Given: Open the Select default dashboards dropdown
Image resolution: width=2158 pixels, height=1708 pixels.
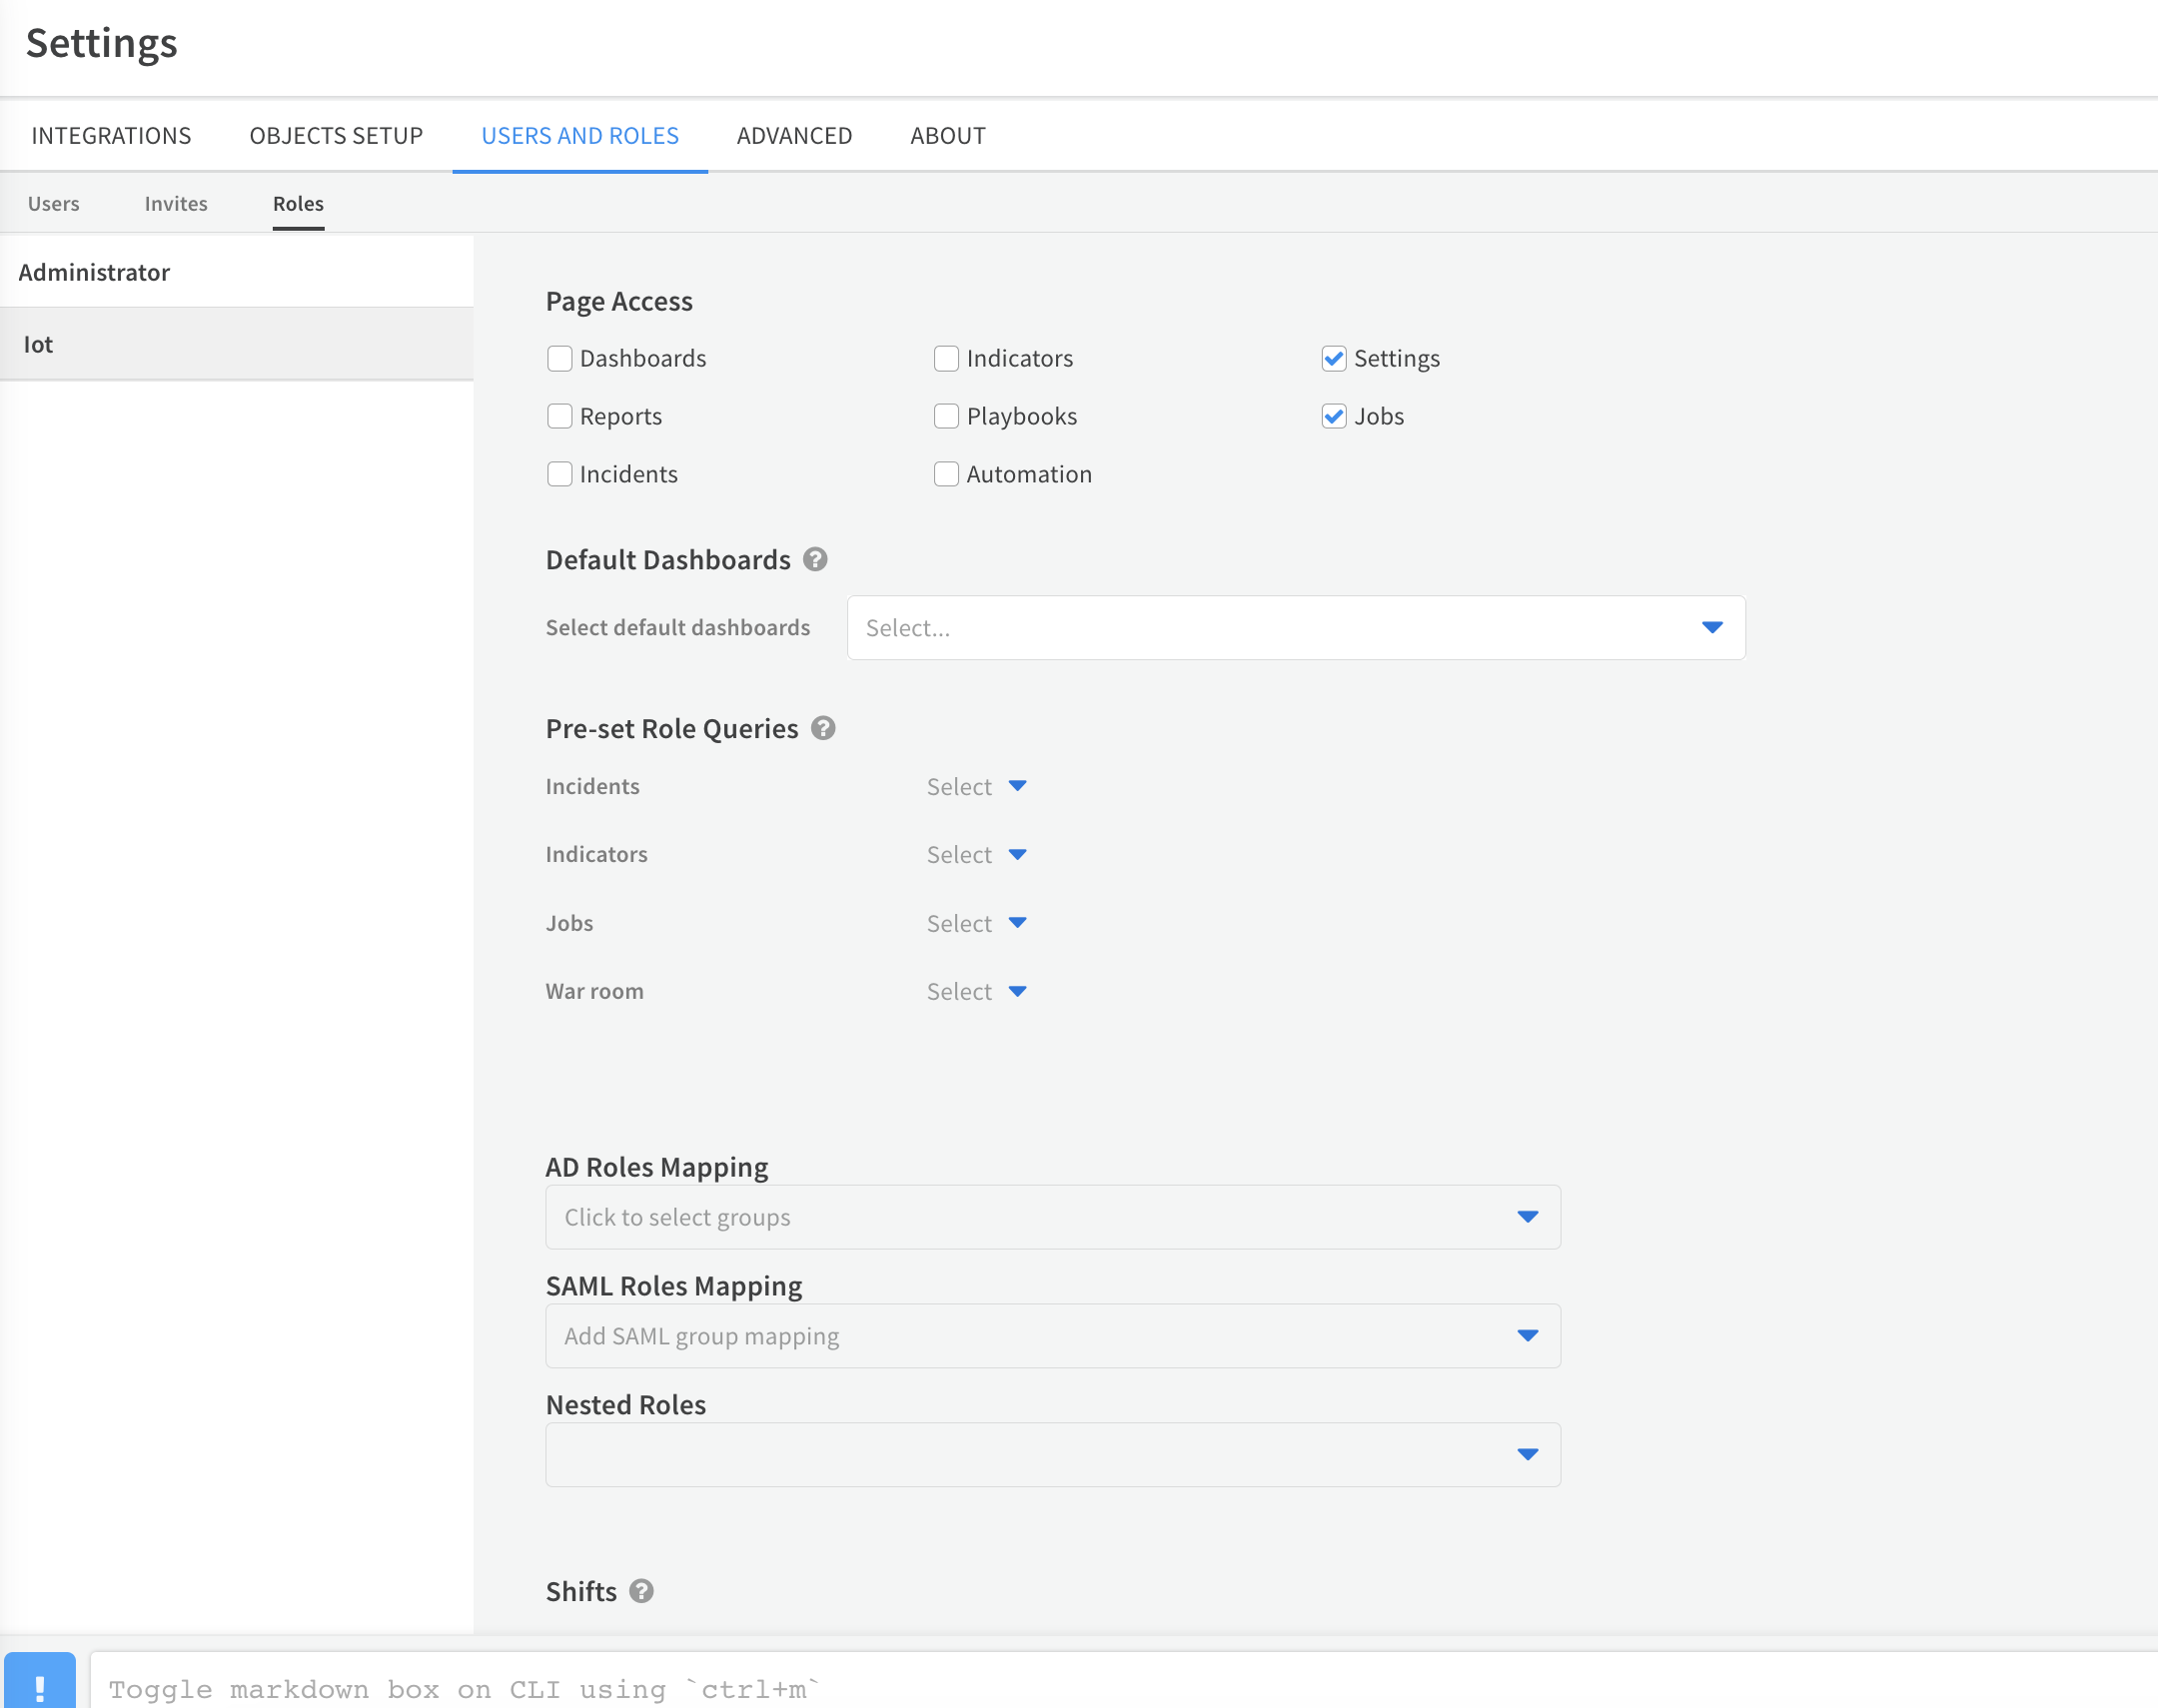Looking at the screenshot, I should 1295,628.
